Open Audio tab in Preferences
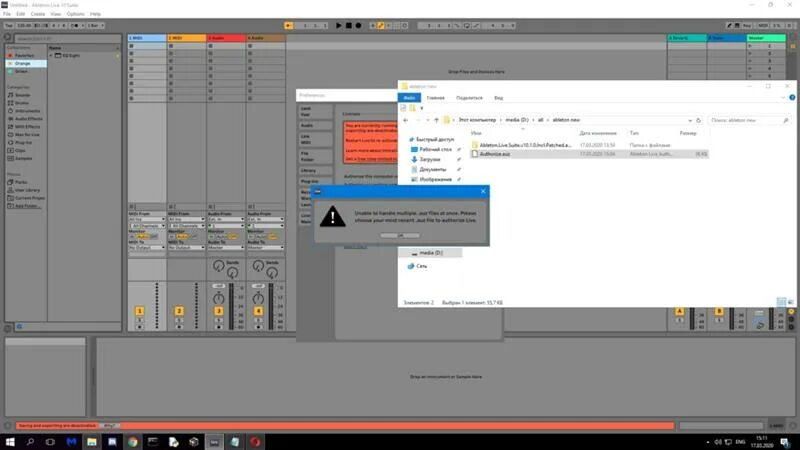This screenshot has width=800, height=450. click(316, 126)
